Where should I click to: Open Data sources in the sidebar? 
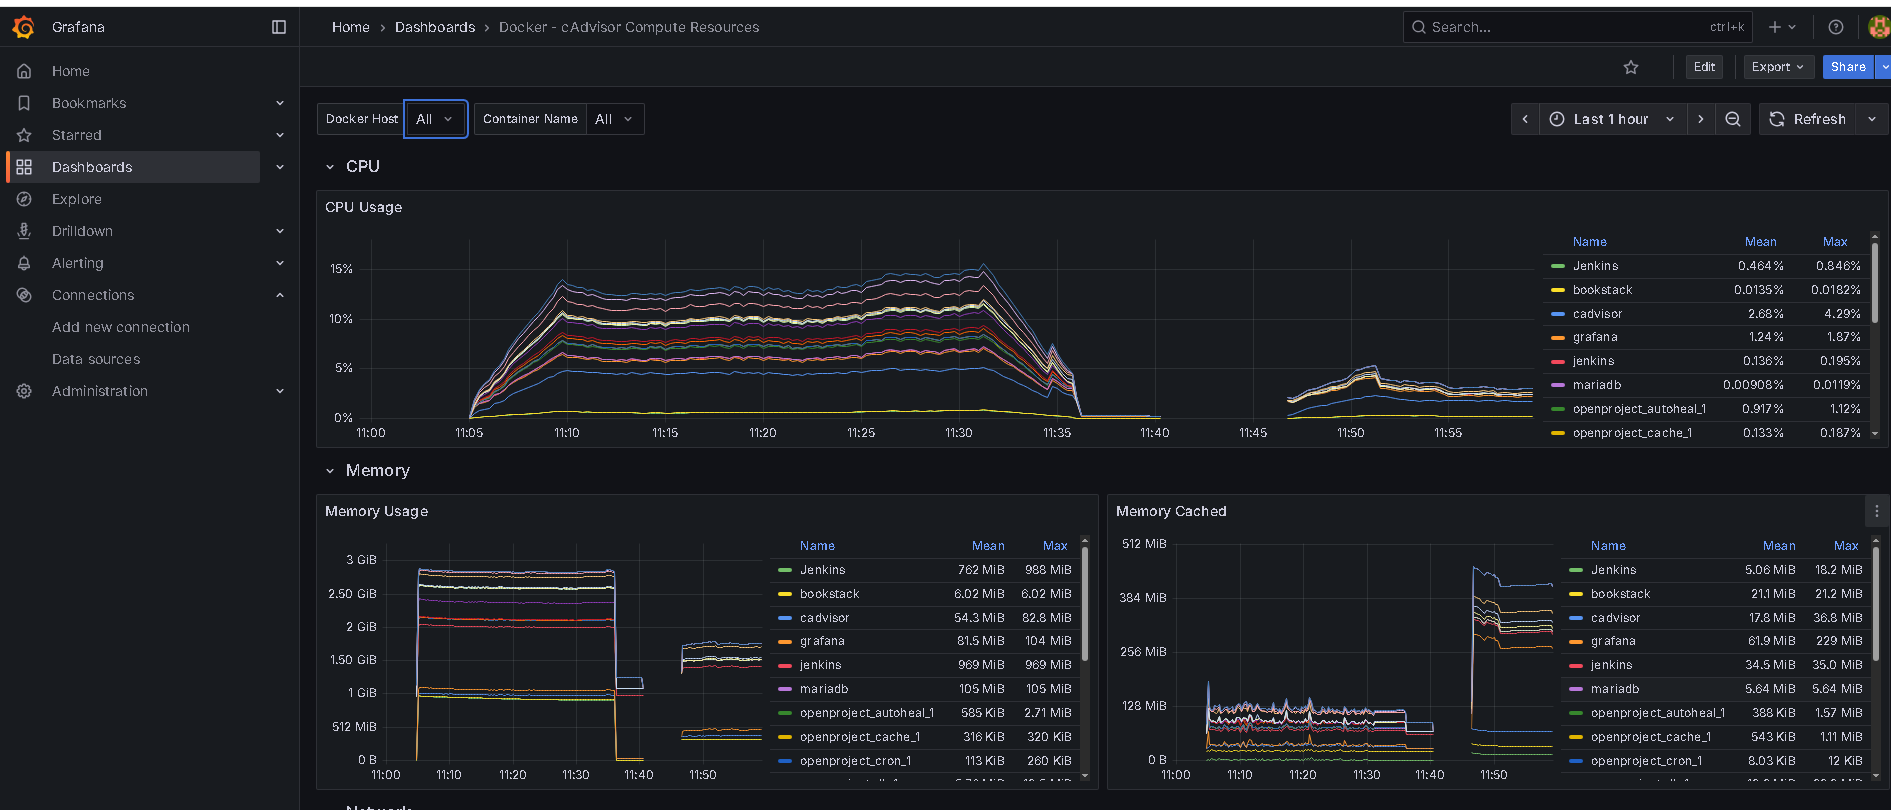[x=96, y=359]
